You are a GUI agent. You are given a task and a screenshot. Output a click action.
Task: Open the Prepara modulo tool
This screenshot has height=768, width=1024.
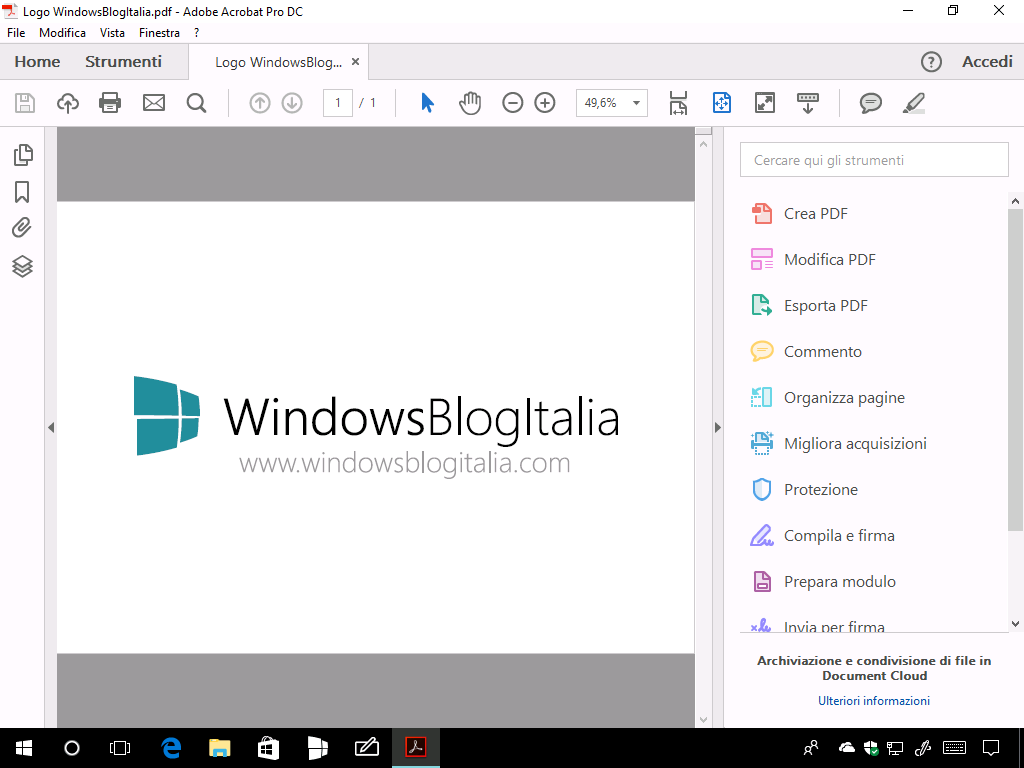824,582
